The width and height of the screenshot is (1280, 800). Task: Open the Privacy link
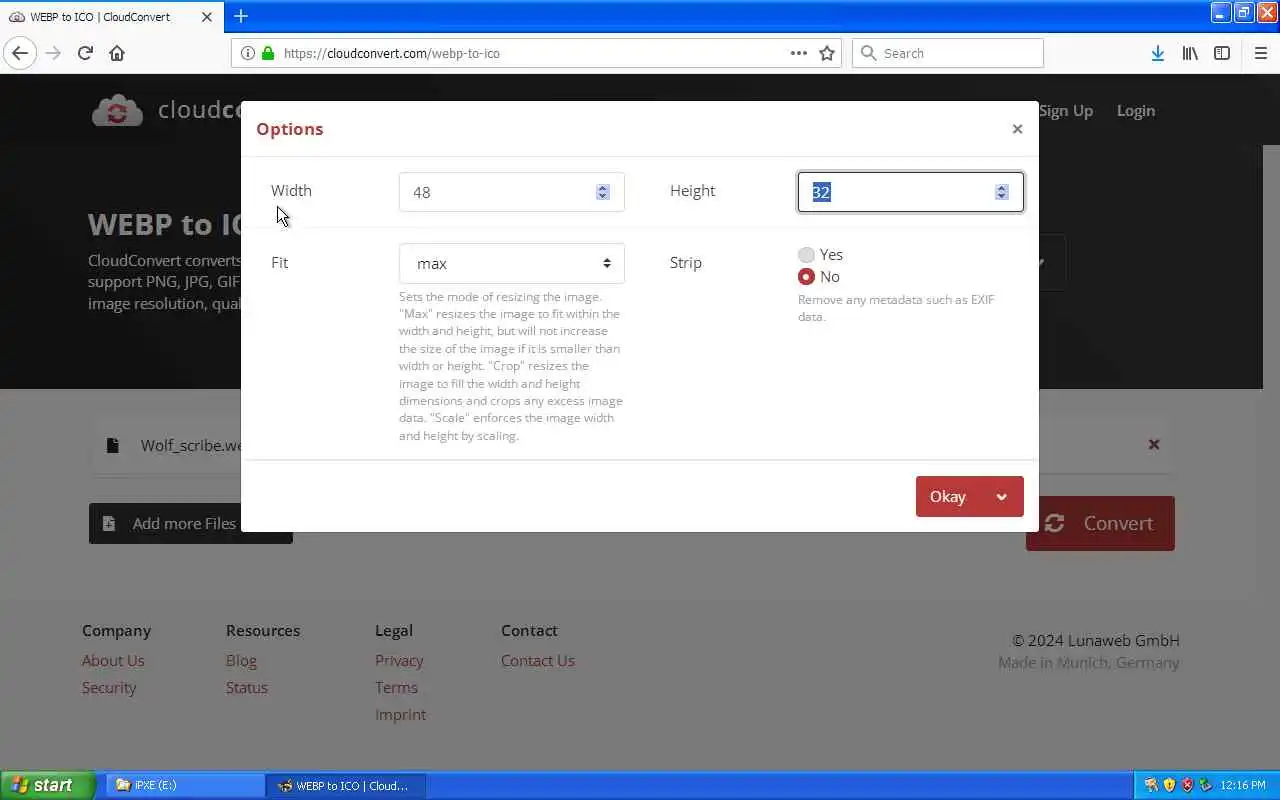tap(399, 661)
